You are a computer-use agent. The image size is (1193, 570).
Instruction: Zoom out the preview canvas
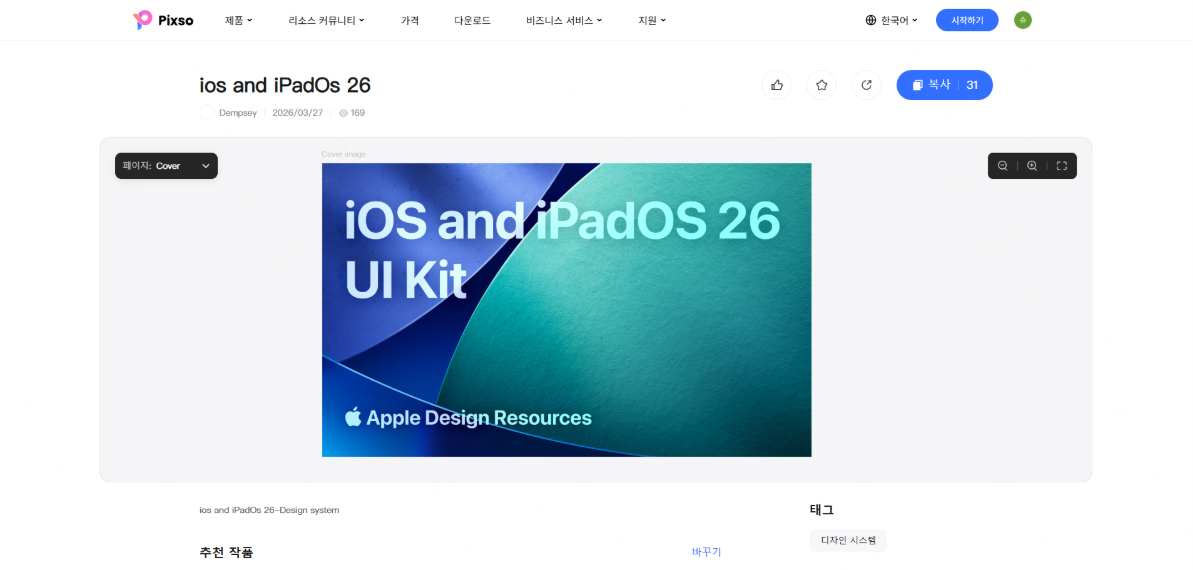1003,166
